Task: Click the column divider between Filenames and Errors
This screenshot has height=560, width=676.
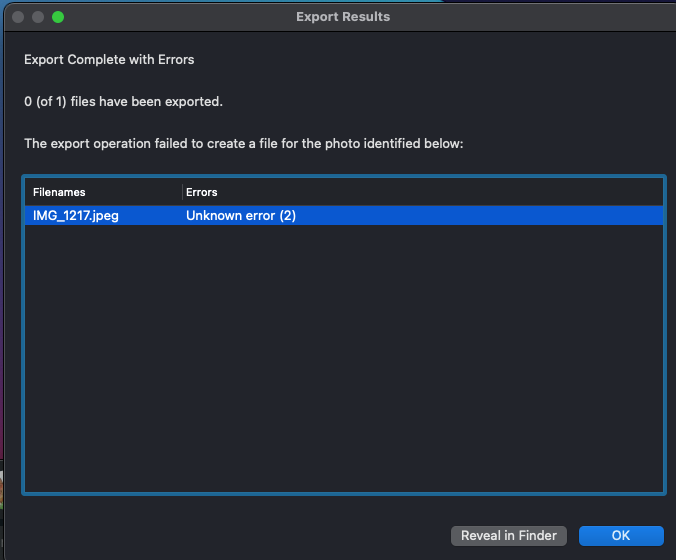Action: click(182, 192)
